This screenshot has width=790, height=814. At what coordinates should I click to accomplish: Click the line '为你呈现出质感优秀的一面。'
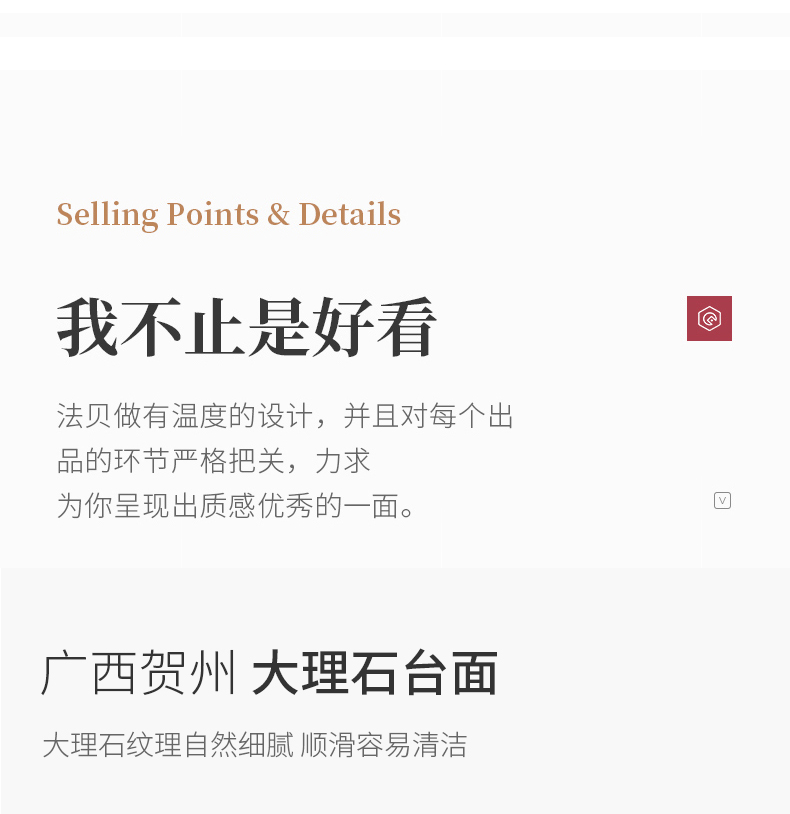pyautogui.click(x=236, y=506)
